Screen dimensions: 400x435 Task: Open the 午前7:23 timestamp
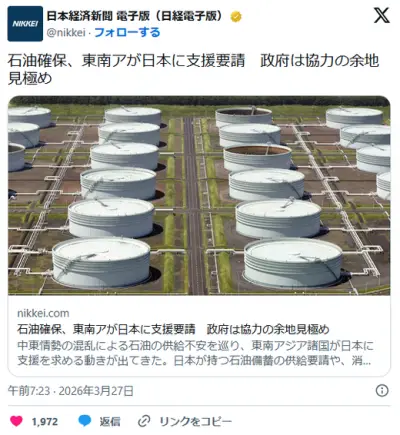coord(29,391)
